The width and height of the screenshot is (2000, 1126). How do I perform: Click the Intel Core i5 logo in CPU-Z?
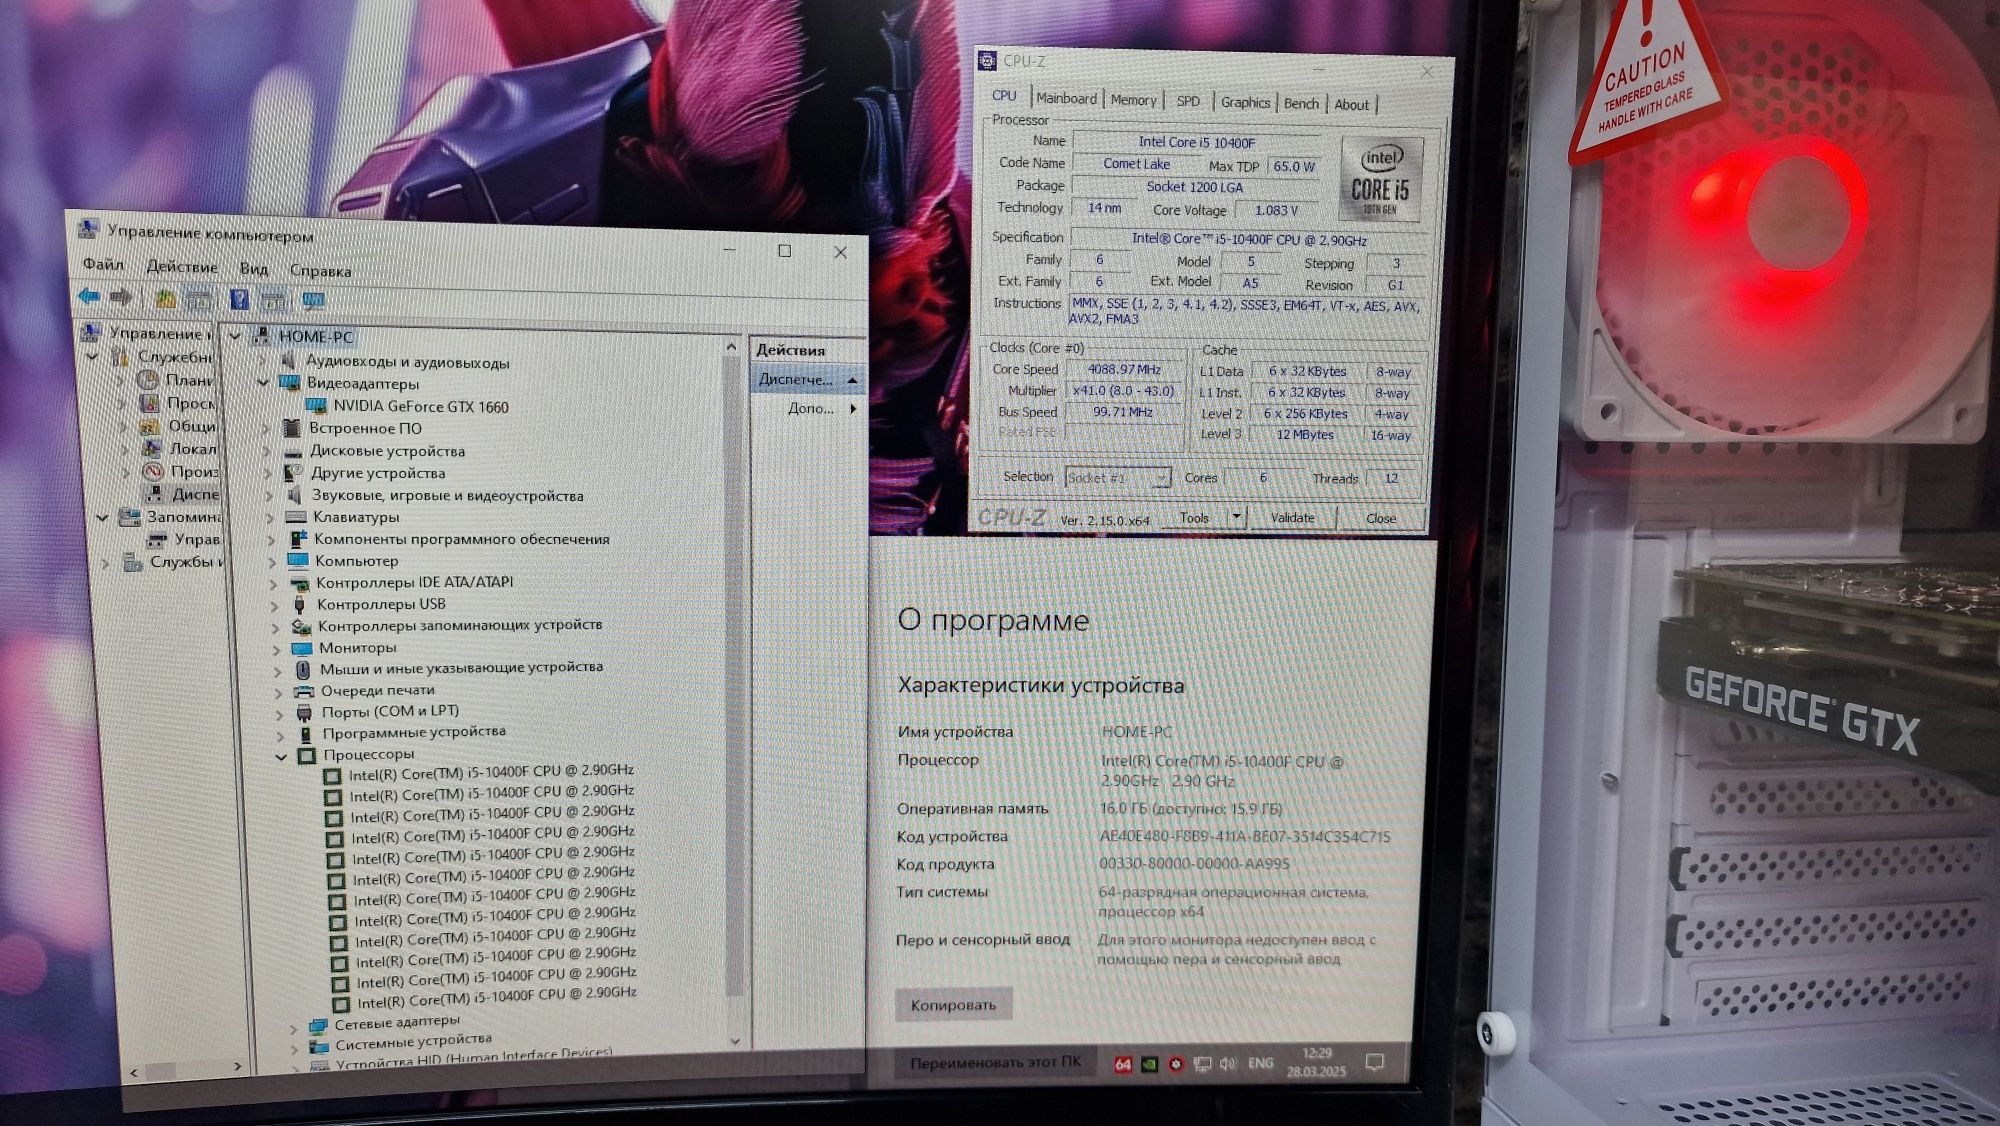click(x=1381, y=181)
